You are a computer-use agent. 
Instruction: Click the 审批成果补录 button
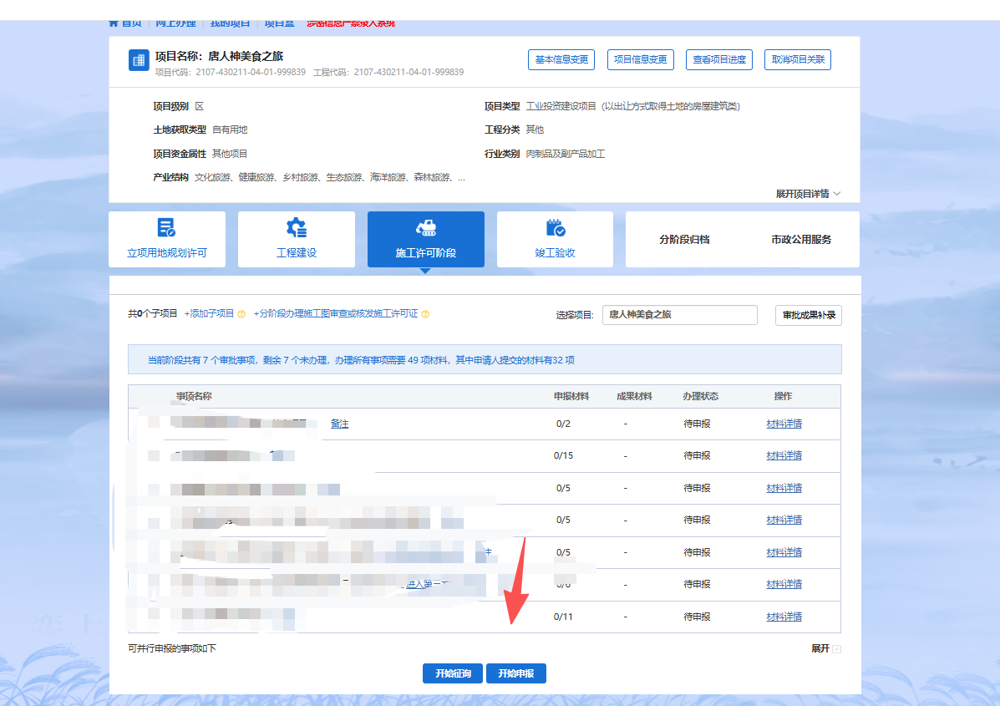808,315
